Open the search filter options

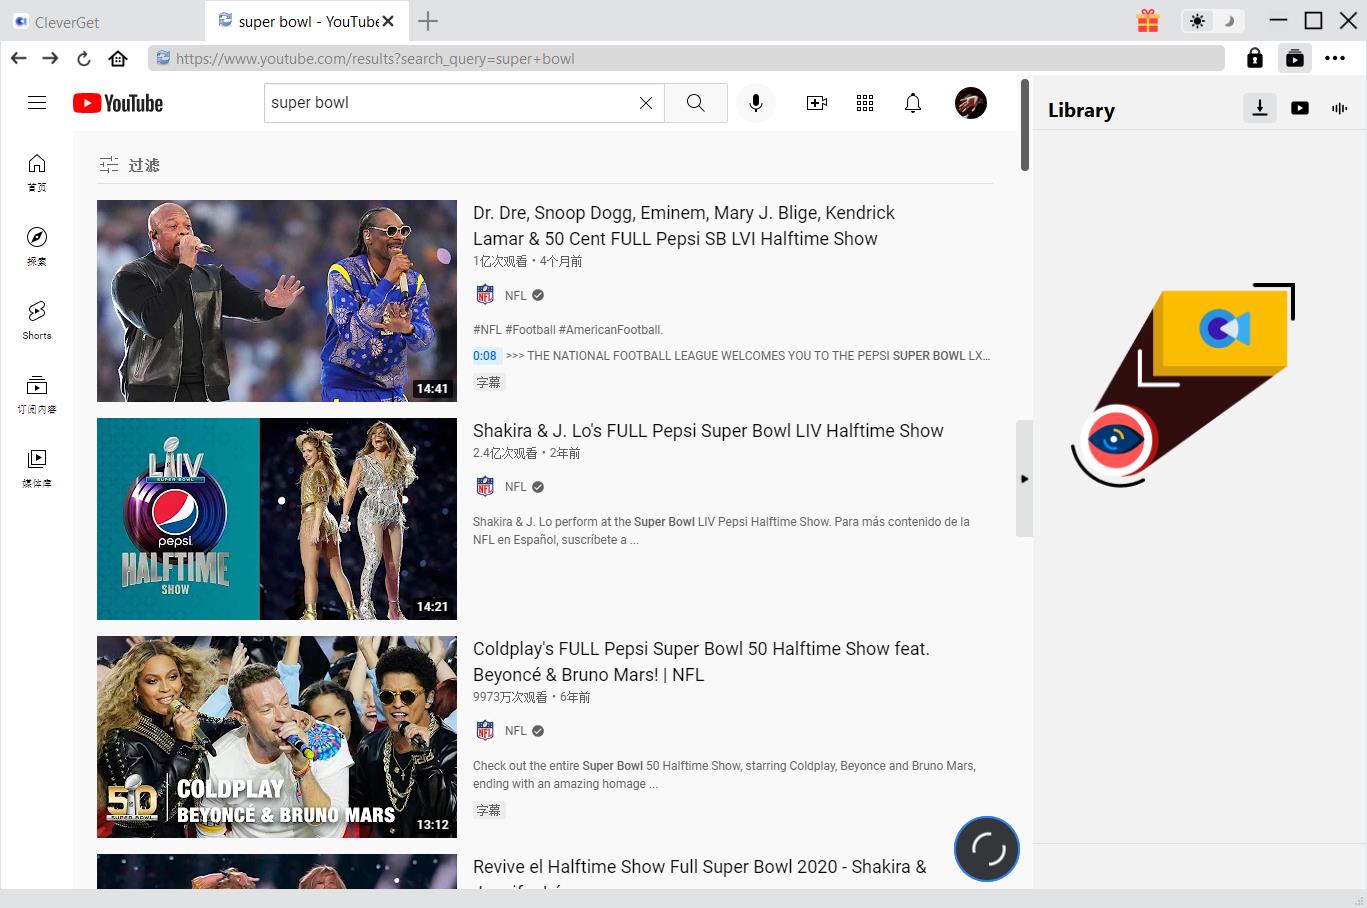point(130,165)
